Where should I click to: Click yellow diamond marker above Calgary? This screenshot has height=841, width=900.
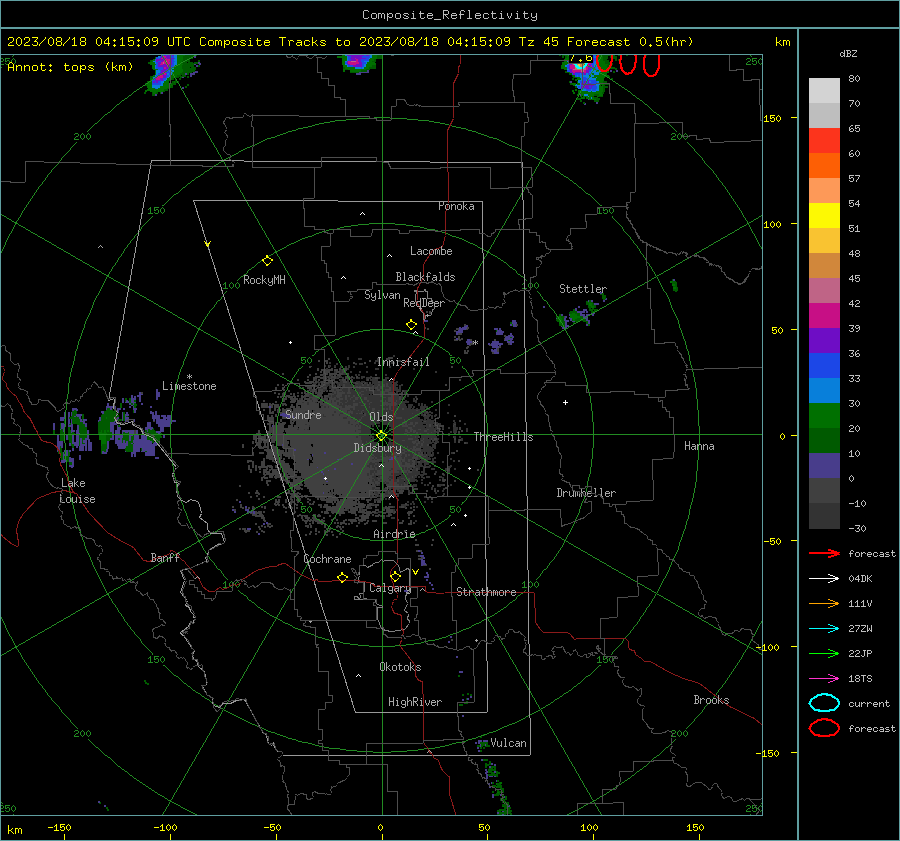click(x=395, y=576)
